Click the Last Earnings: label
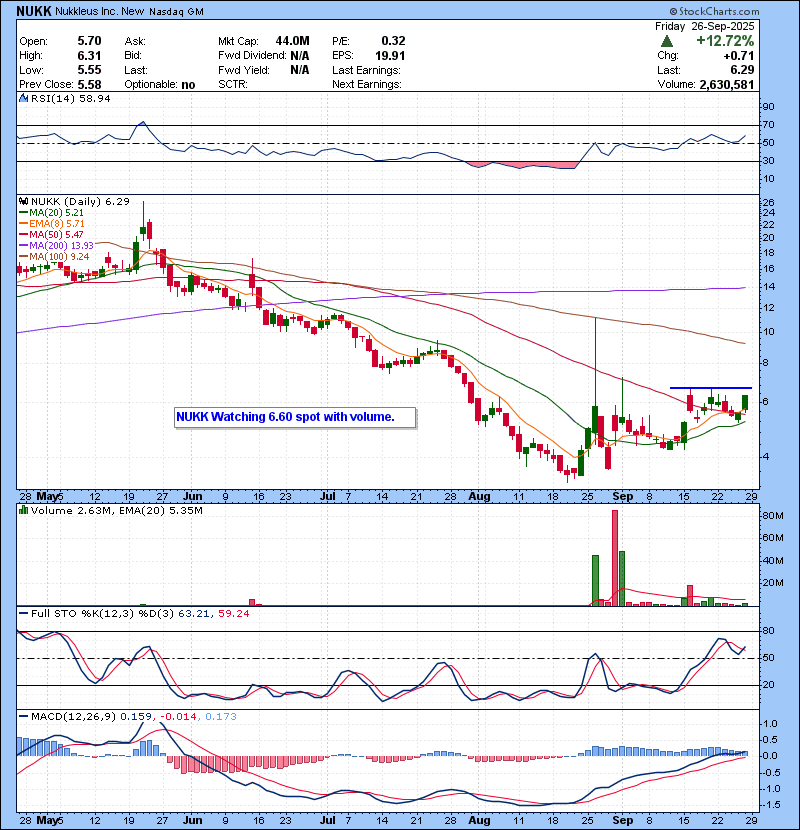Screen dimensions: 800x830 (366, 70)
